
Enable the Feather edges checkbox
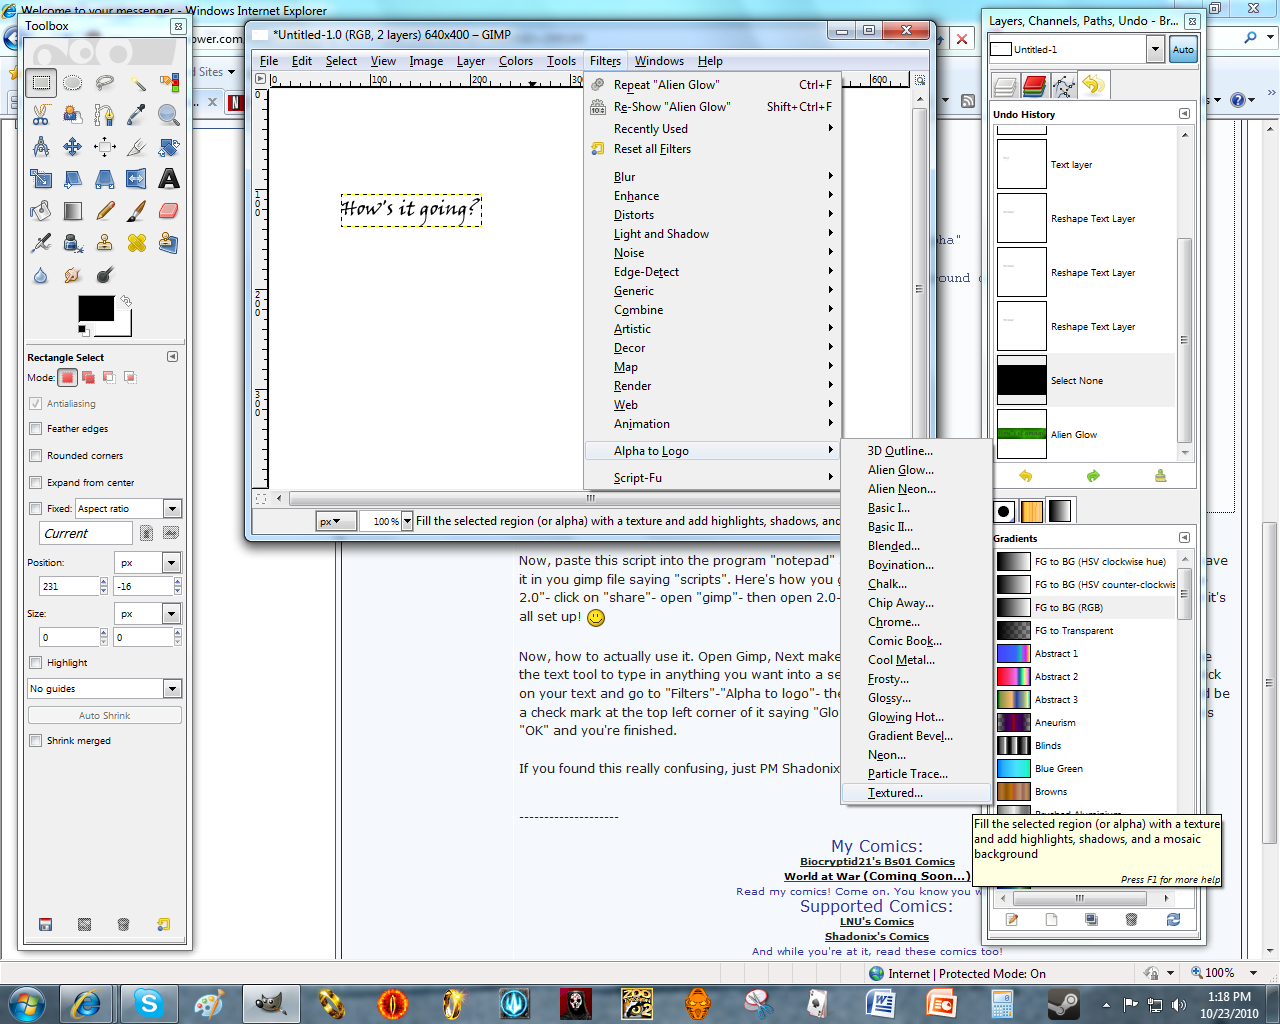pos(36,429)
